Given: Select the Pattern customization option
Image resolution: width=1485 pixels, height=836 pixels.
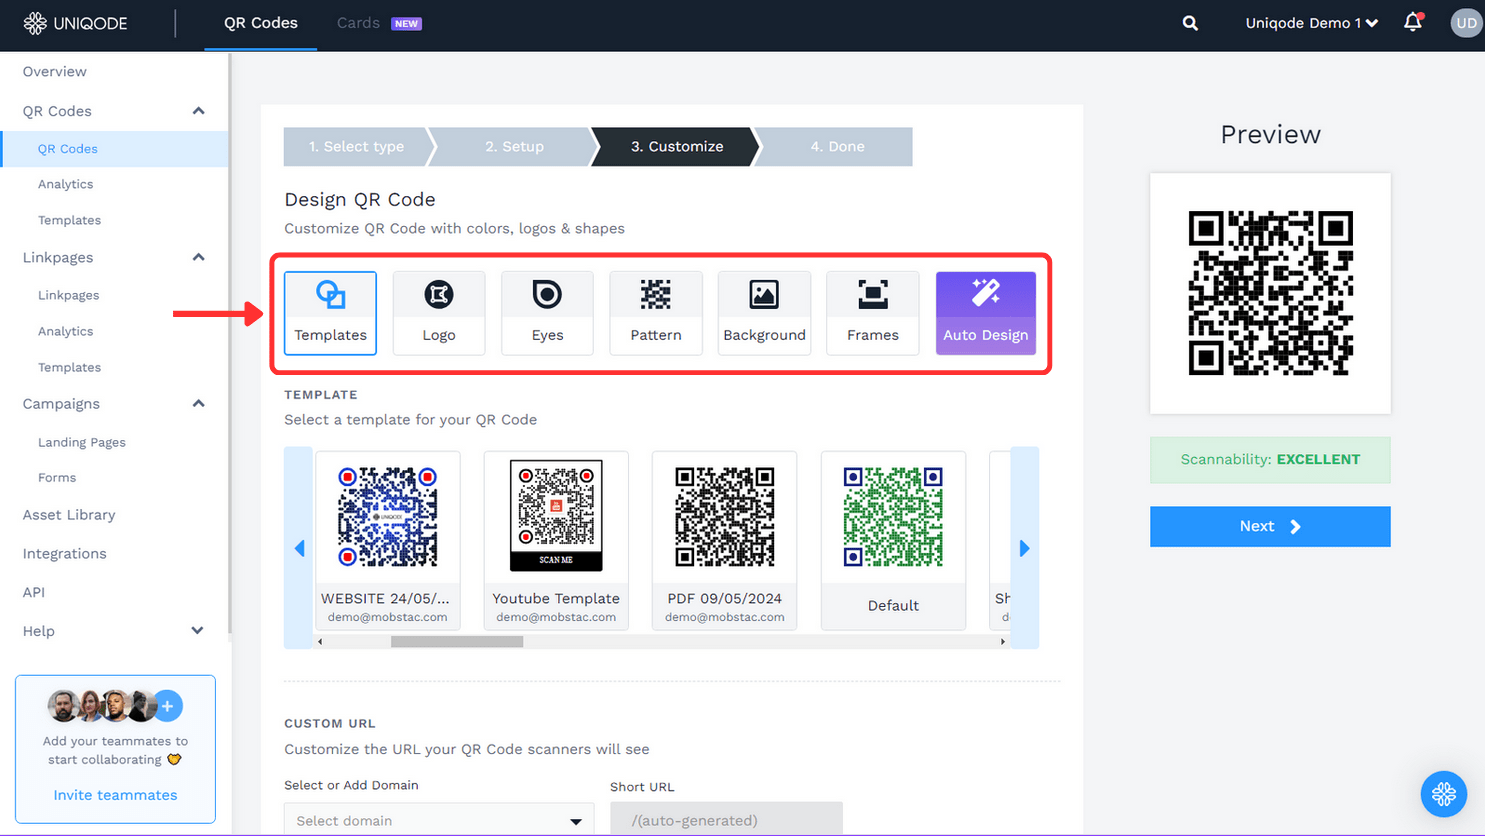Looking at the screenshot, I should pyautogui.click(x=655, y=312).
